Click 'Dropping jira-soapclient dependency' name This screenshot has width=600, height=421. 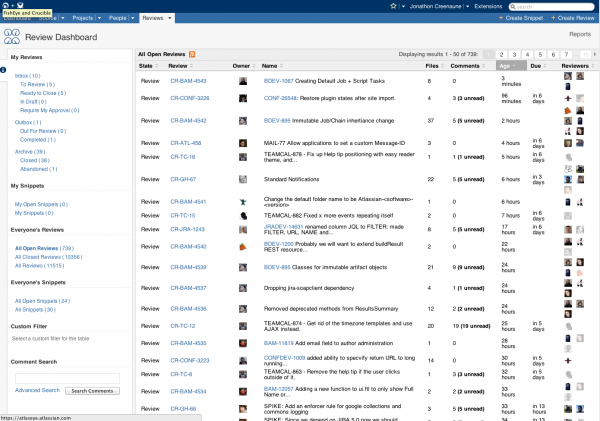click(x=309, y=288)
